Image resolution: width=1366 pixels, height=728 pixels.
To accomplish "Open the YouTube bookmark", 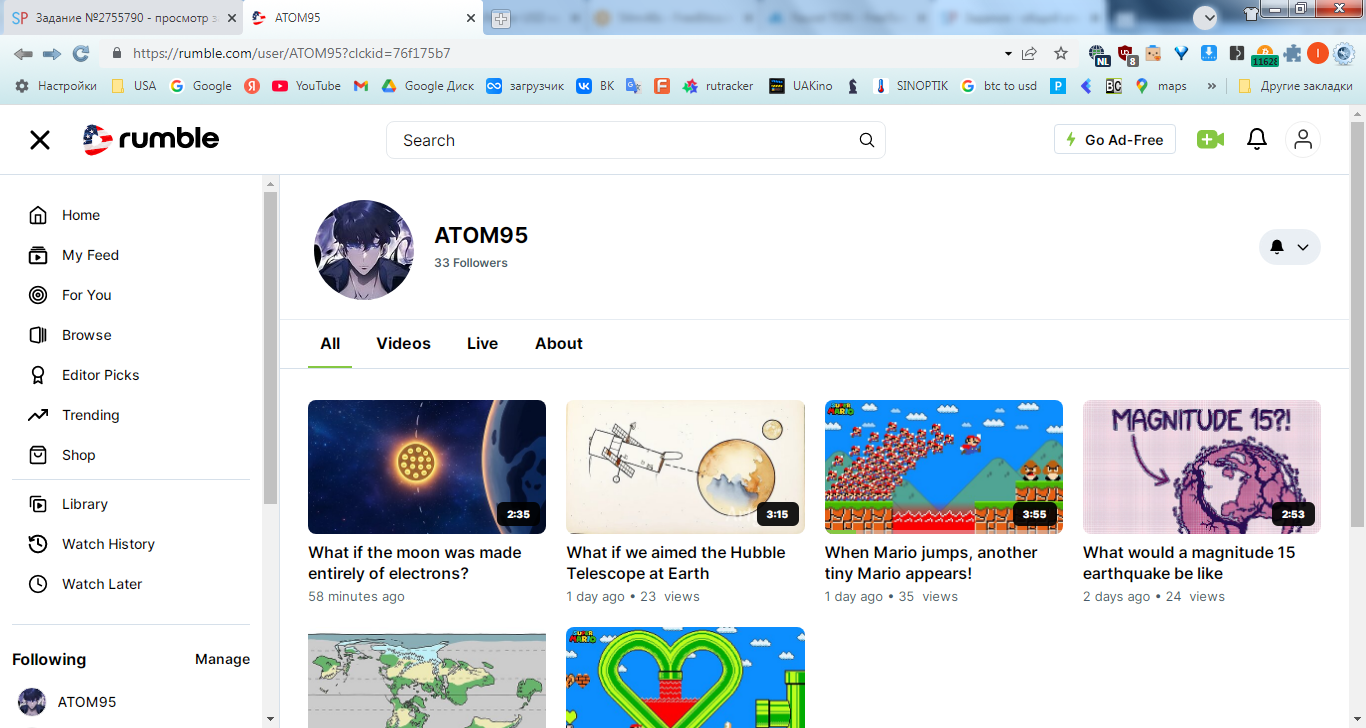I will point(307,86).
